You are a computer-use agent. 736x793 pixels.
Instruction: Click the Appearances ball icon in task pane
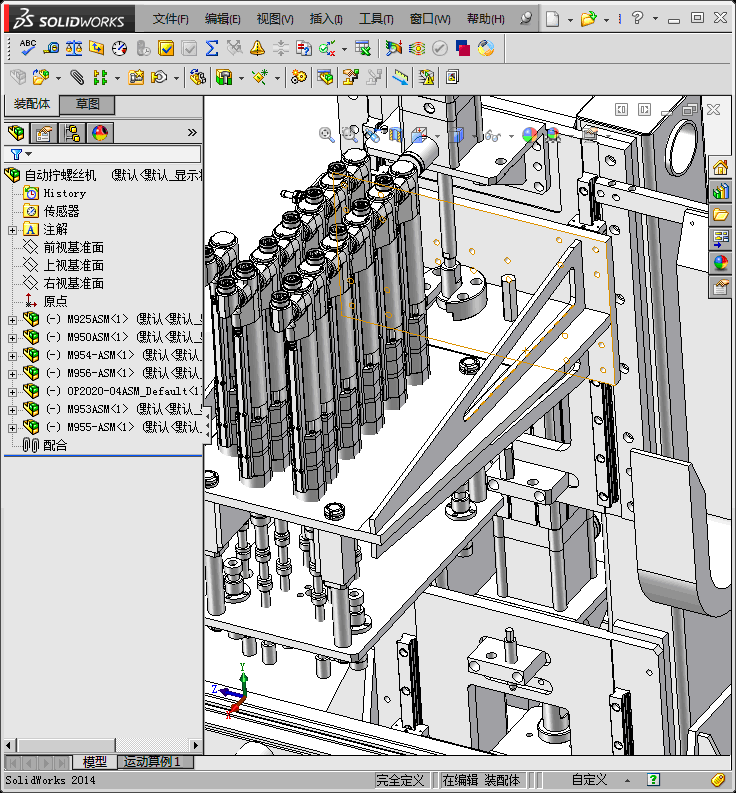click(719, 263)
